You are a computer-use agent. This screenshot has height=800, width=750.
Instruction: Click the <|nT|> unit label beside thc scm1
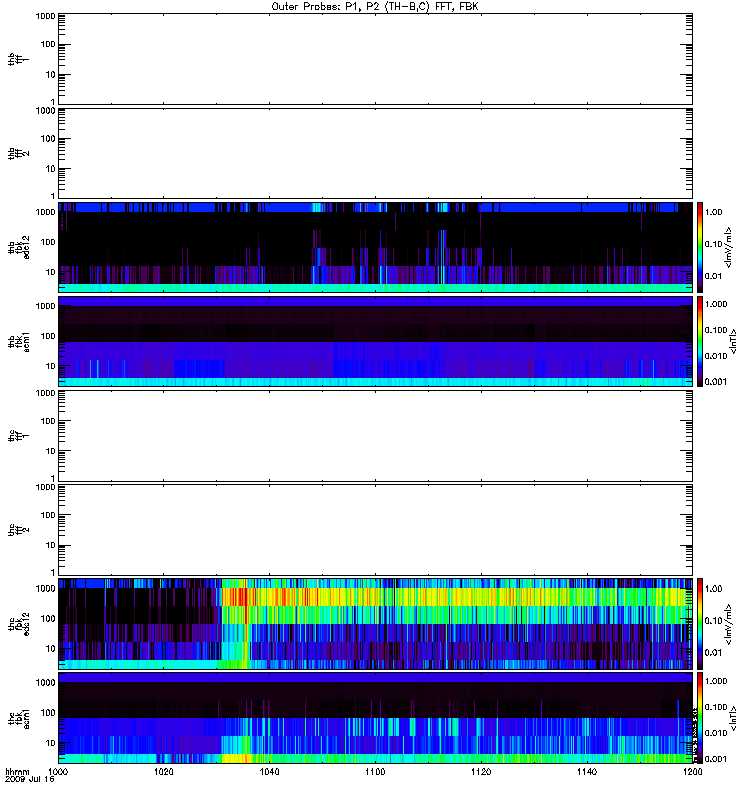coord(733,718)
